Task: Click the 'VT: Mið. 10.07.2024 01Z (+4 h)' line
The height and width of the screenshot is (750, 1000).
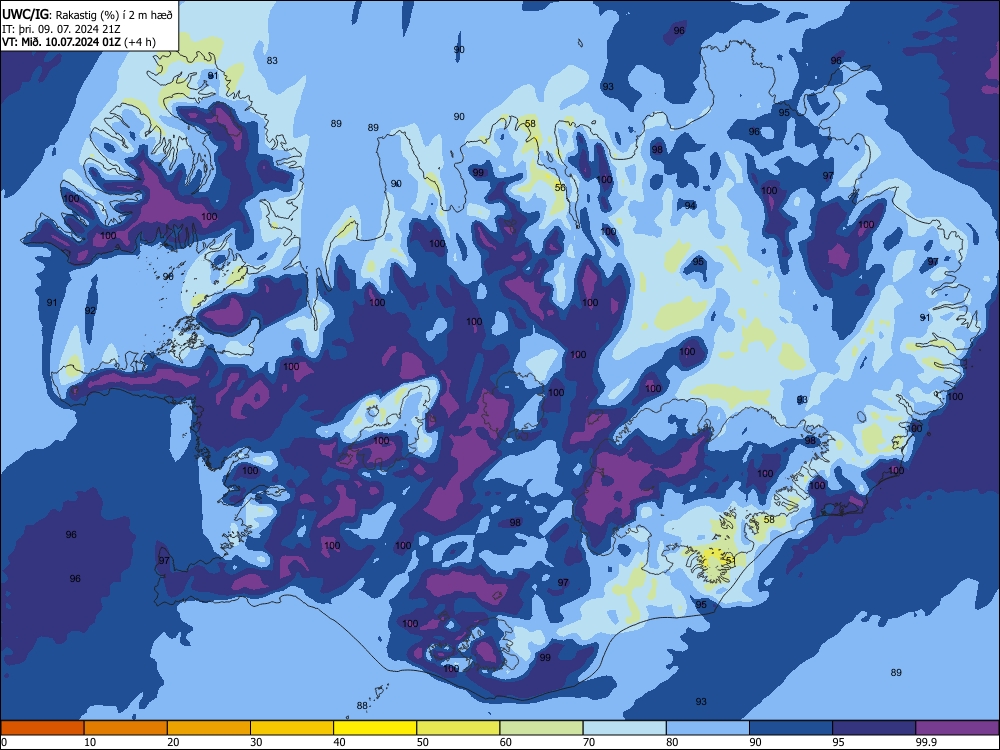Action: (x=78, y=42)
